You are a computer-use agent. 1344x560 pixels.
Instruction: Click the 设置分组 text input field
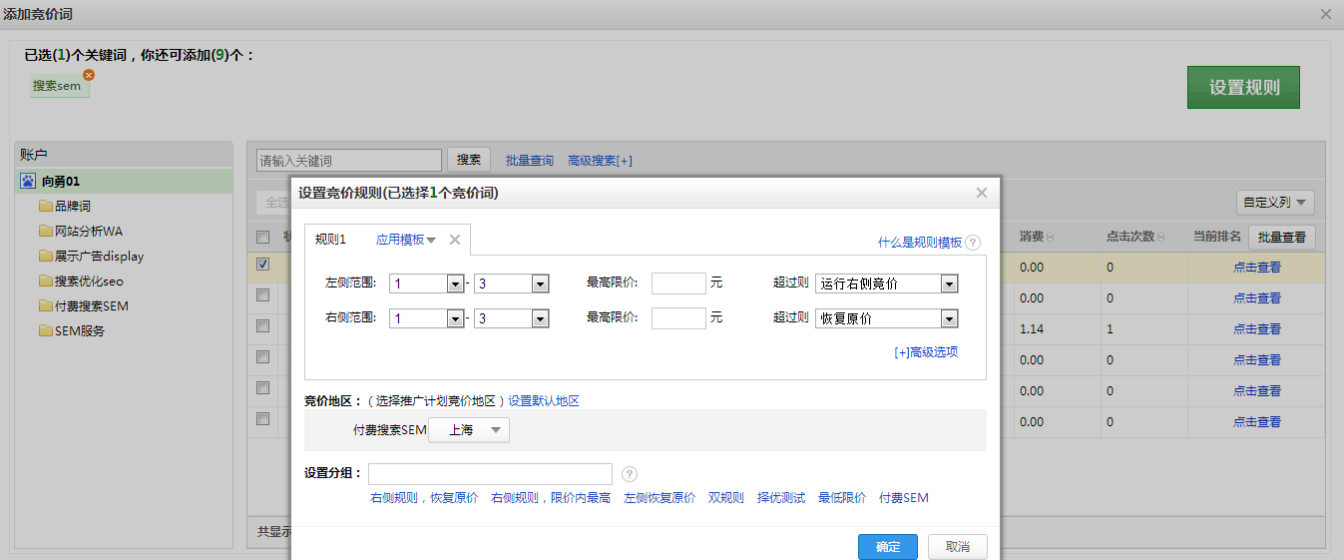[490, 474]
